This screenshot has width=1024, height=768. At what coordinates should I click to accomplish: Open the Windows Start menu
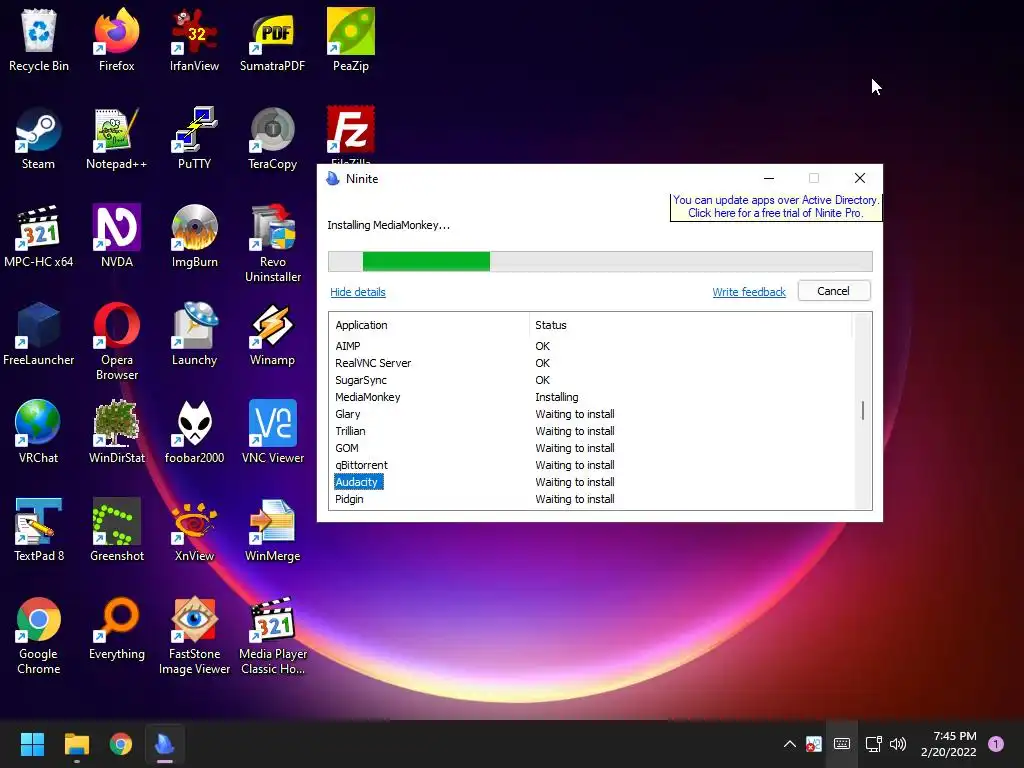pyautogui.click(x=32, y=744)
